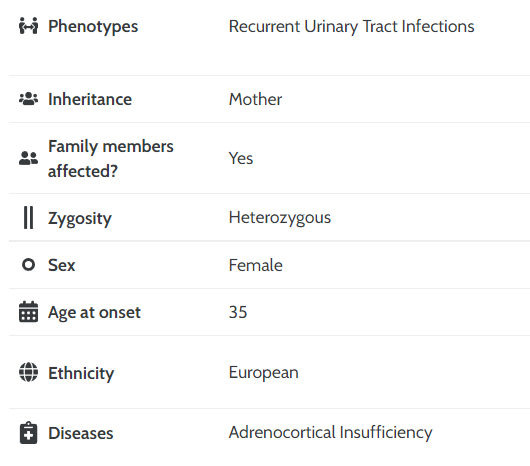
Task: Click the Female sex value
Action: 256,265
